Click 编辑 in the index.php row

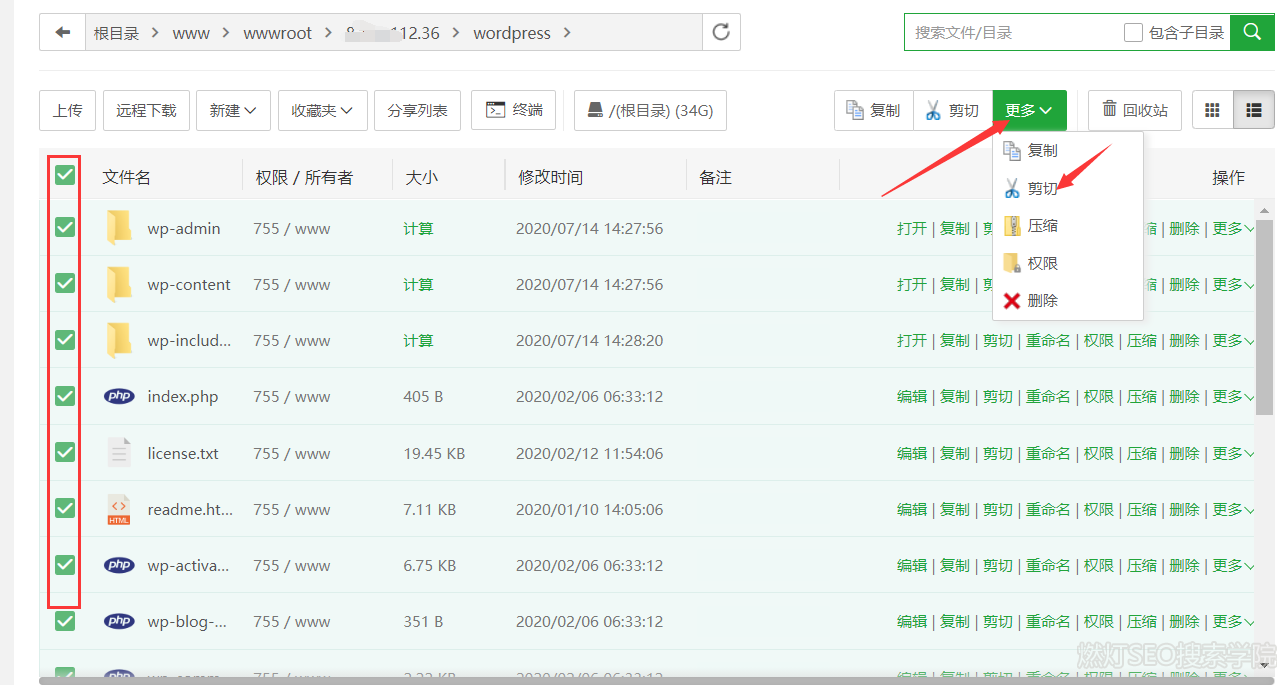pos(912,396)
